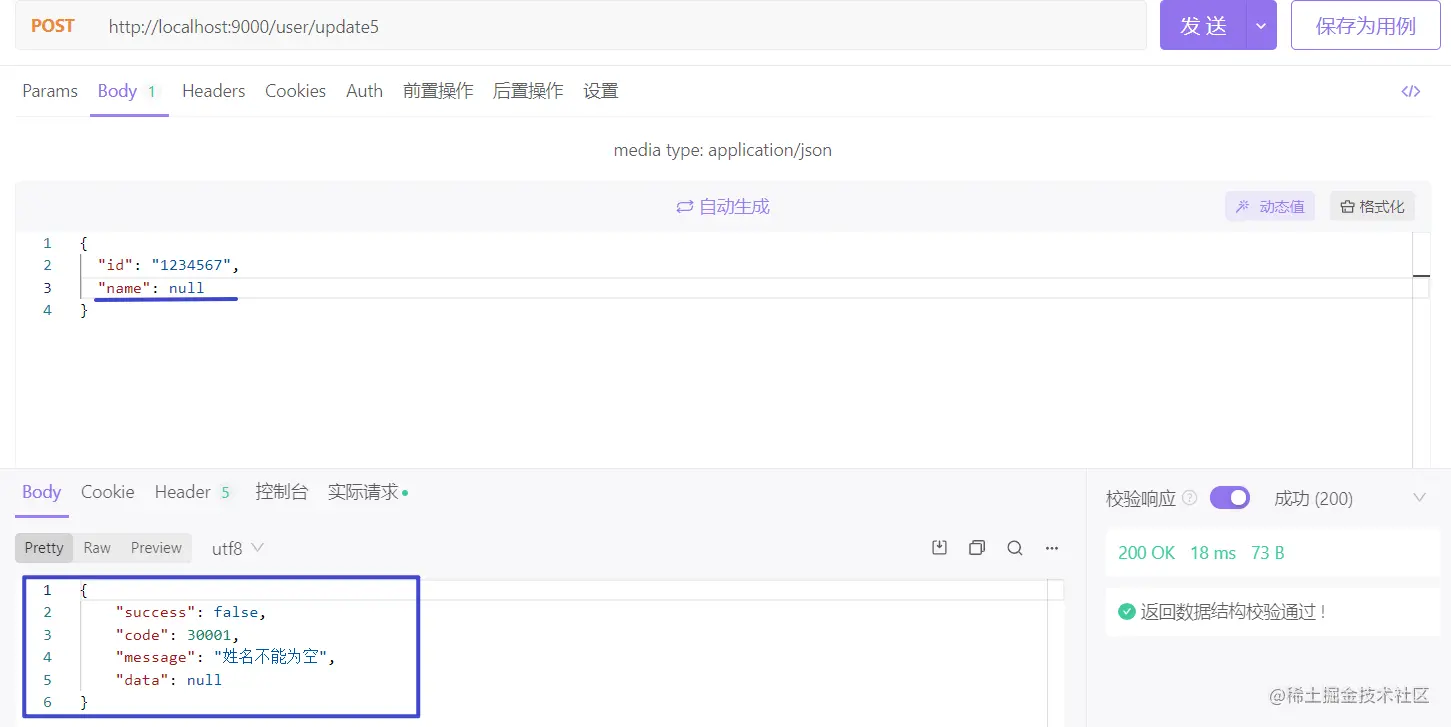Open the POST method dropdown
This screenshot has width=1451, height=727.
53,26
